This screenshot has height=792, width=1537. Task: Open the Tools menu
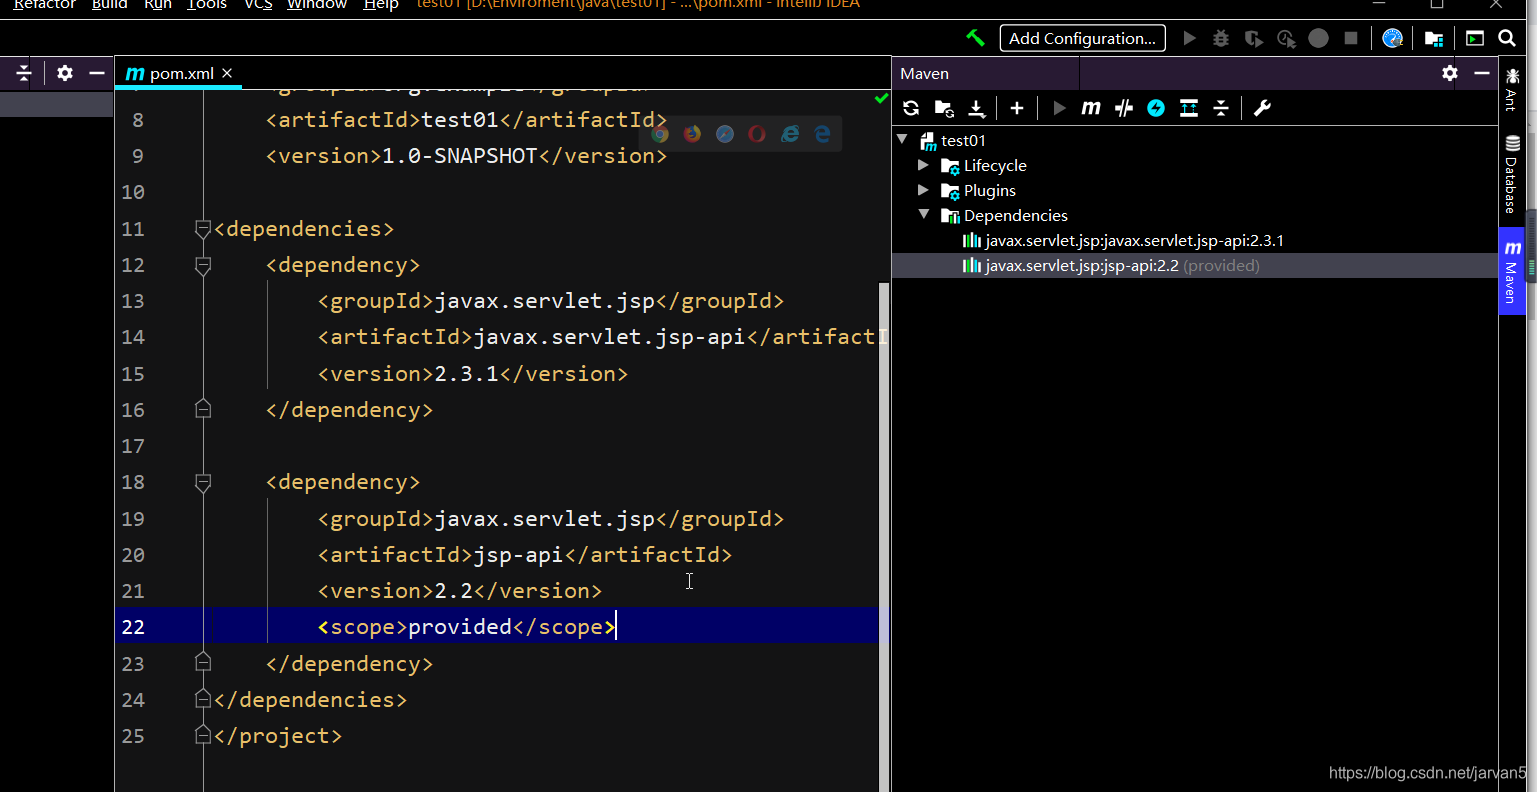207,5
